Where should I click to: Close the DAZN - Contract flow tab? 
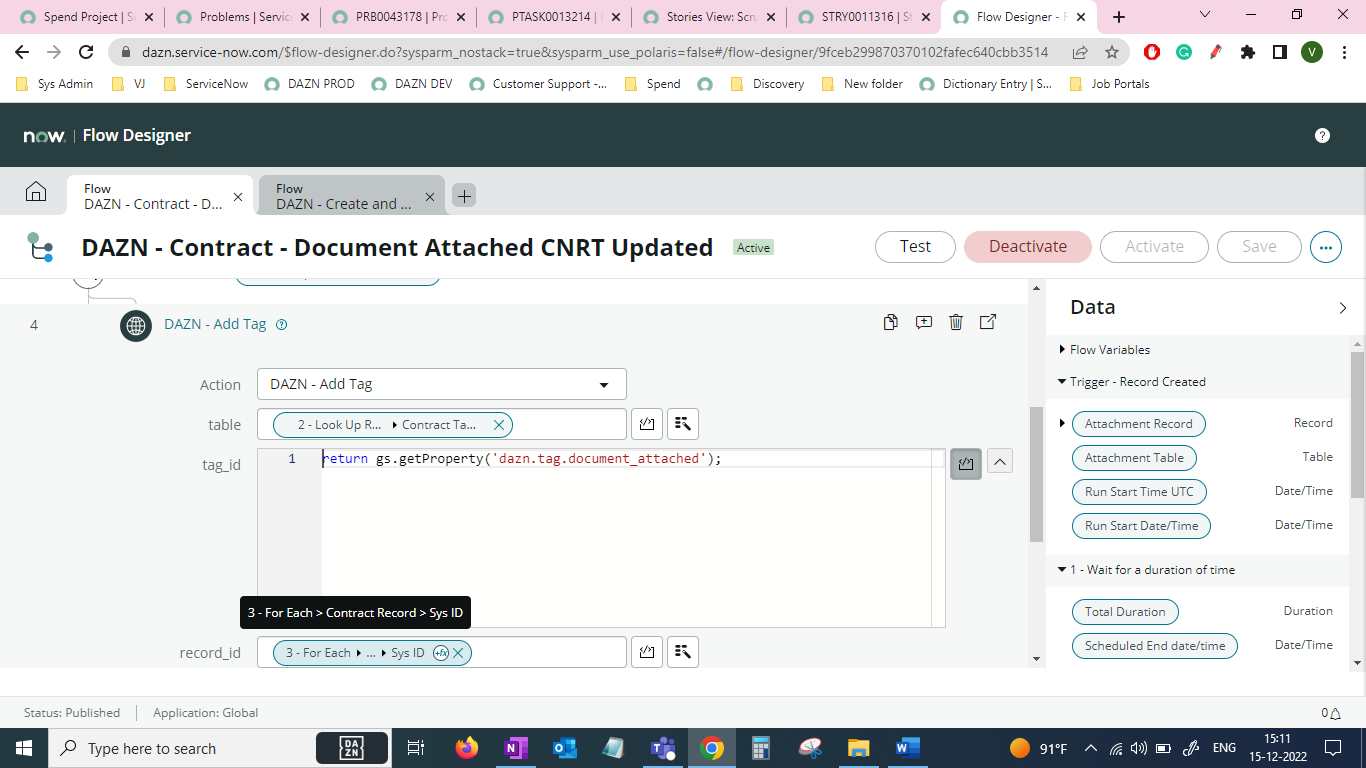point(238,196)
